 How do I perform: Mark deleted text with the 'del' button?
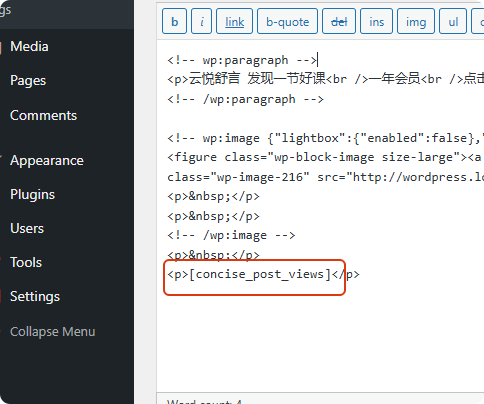pos(339,22)
